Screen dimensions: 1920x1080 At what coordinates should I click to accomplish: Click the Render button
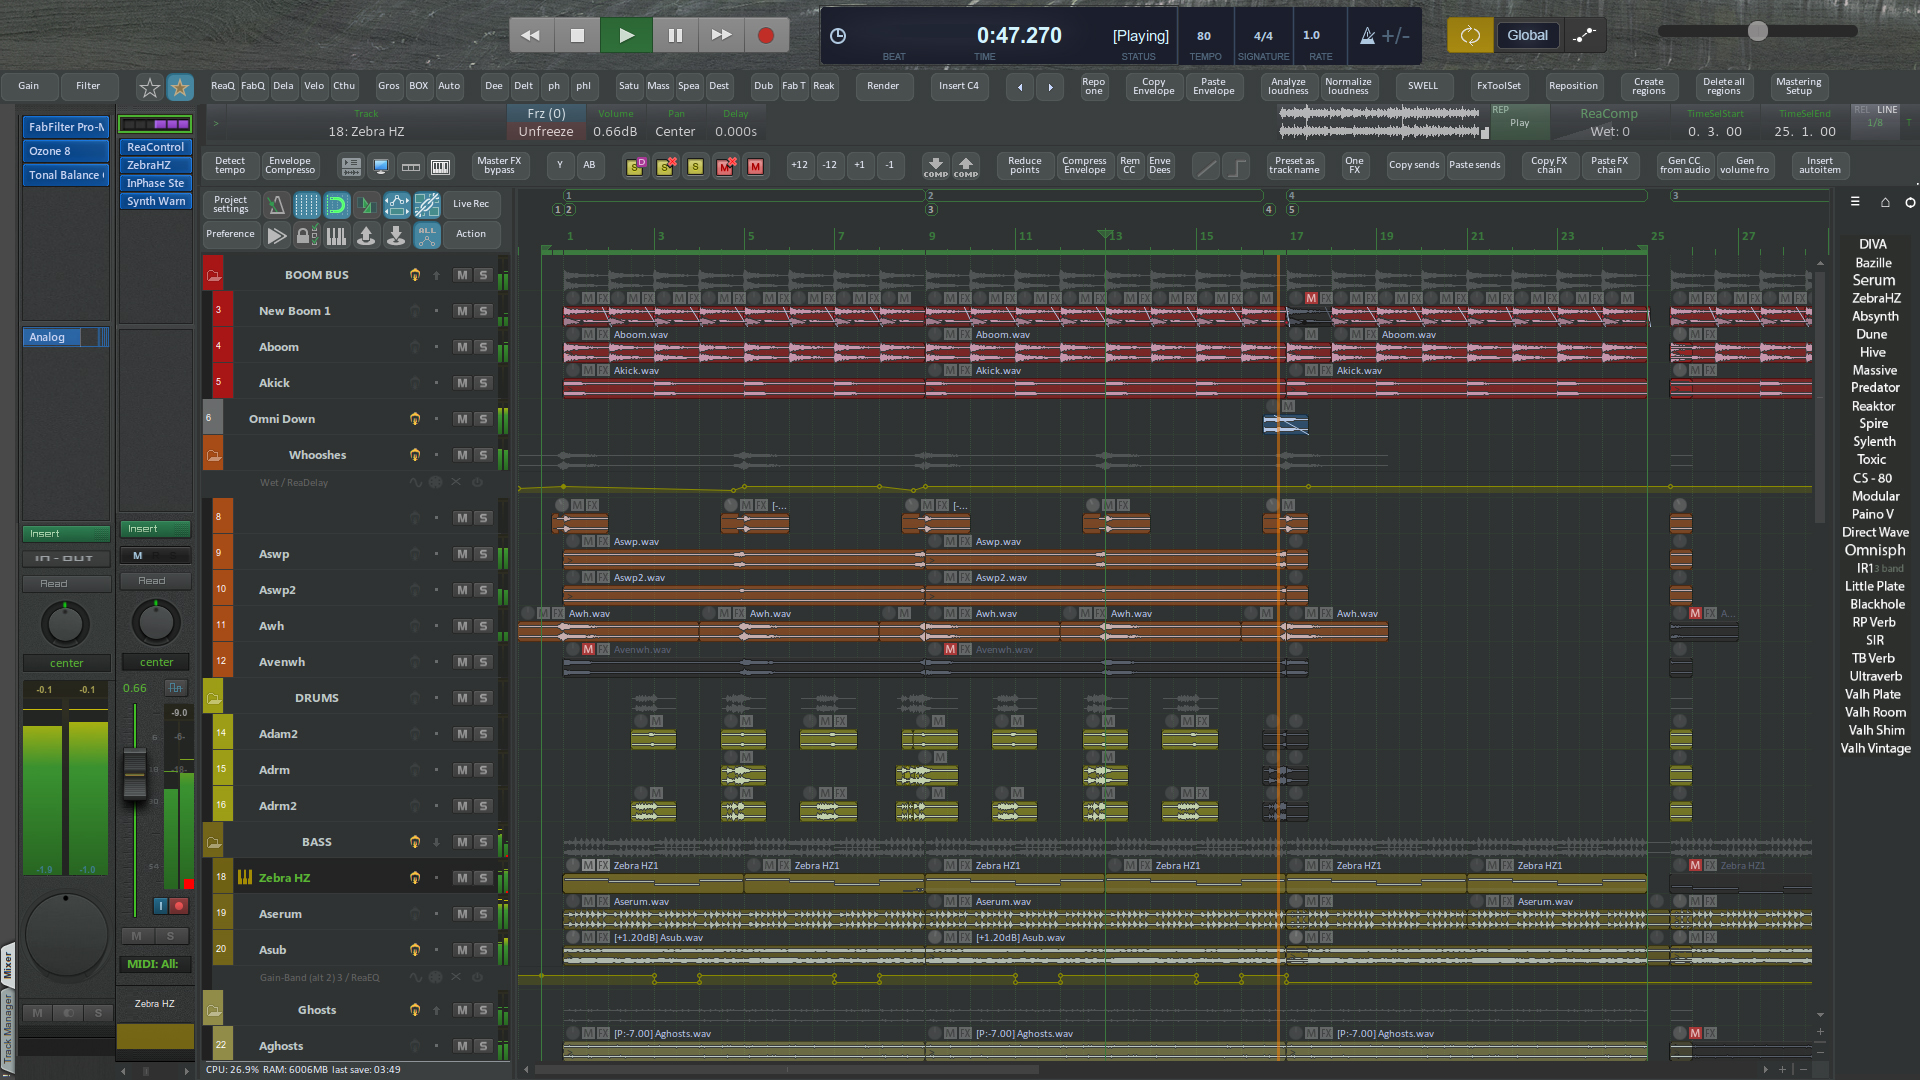pos(882,86)
